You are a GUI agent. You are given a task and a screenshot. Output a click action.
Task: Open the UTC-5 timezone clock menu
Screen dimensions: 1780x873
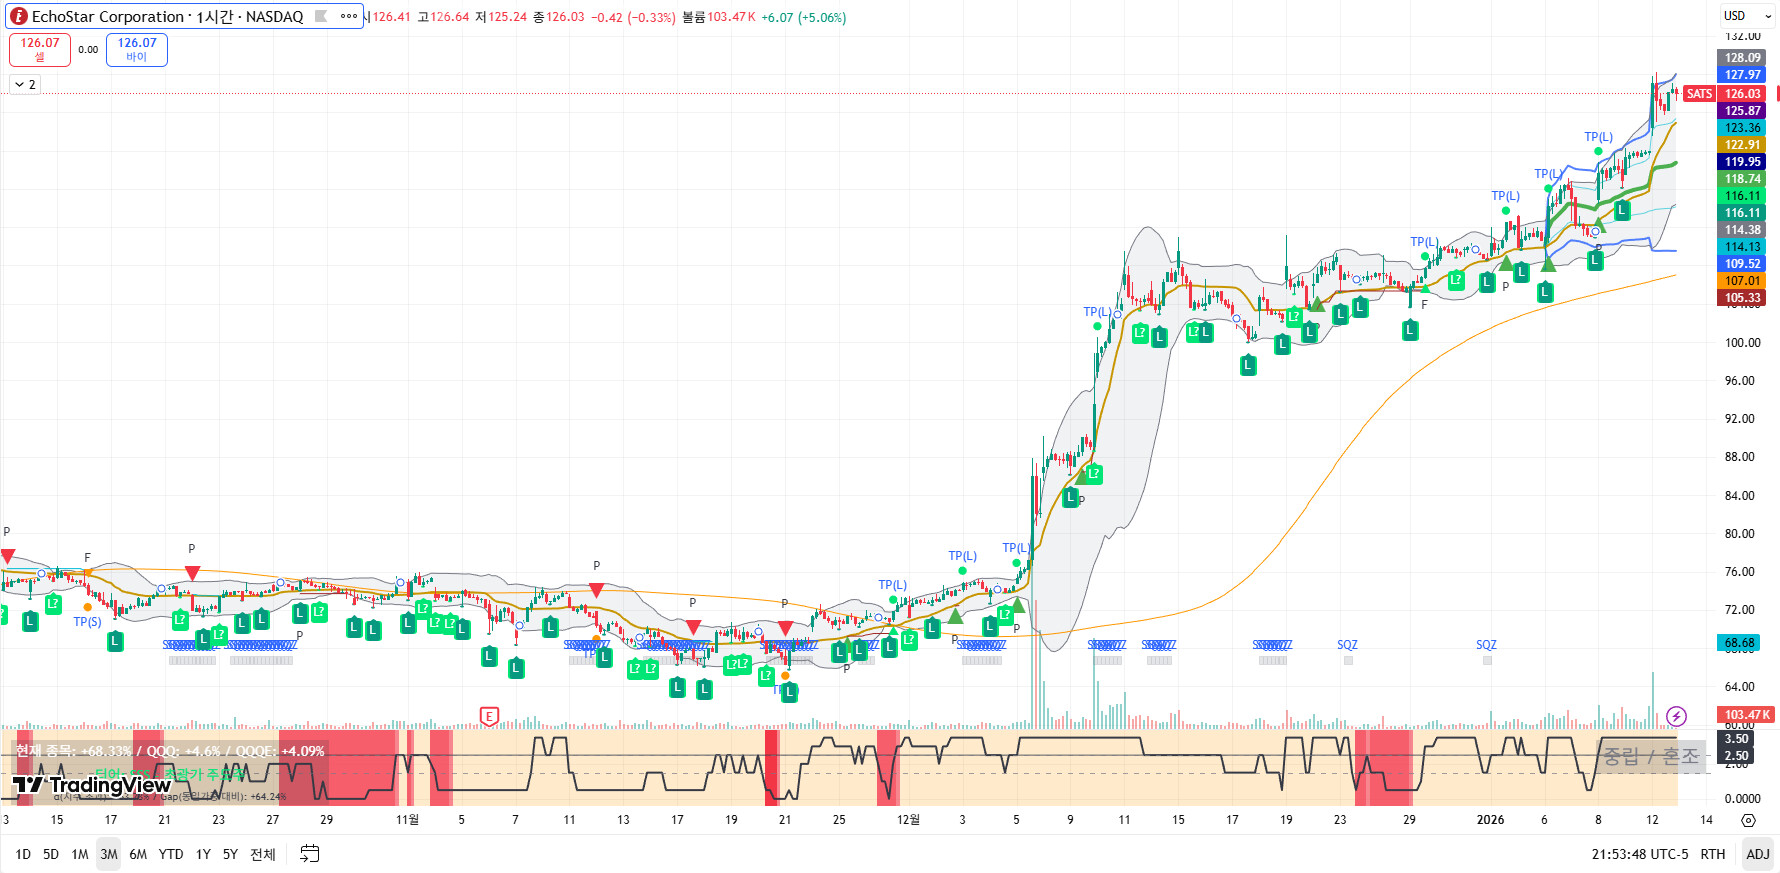1640,854
